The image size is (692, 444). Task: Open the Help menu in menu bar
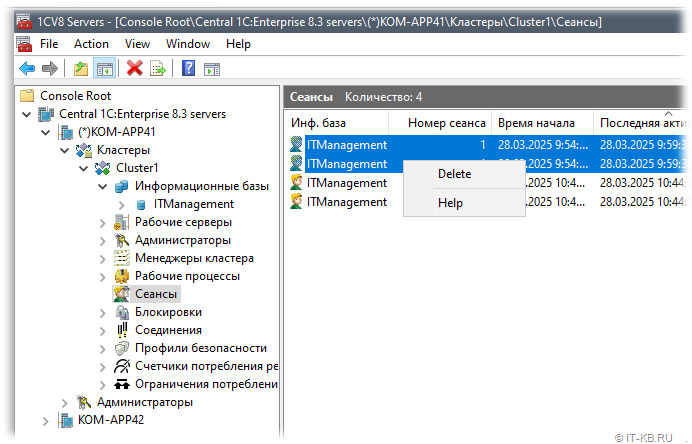click(x=238, y=44)
